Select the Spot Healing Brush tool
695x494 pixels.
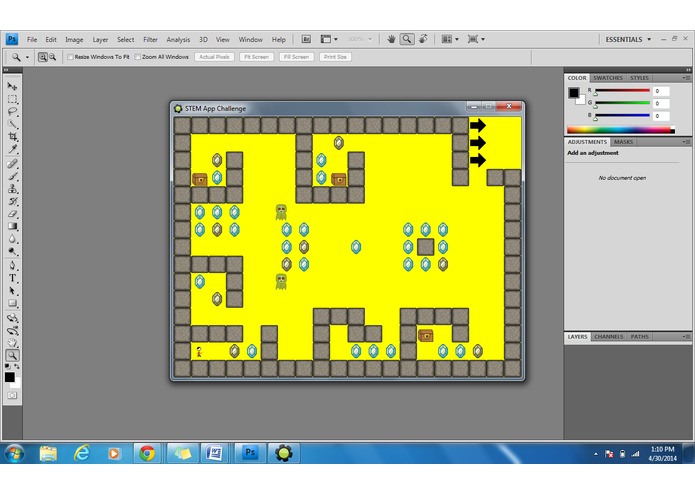(12, 164)
